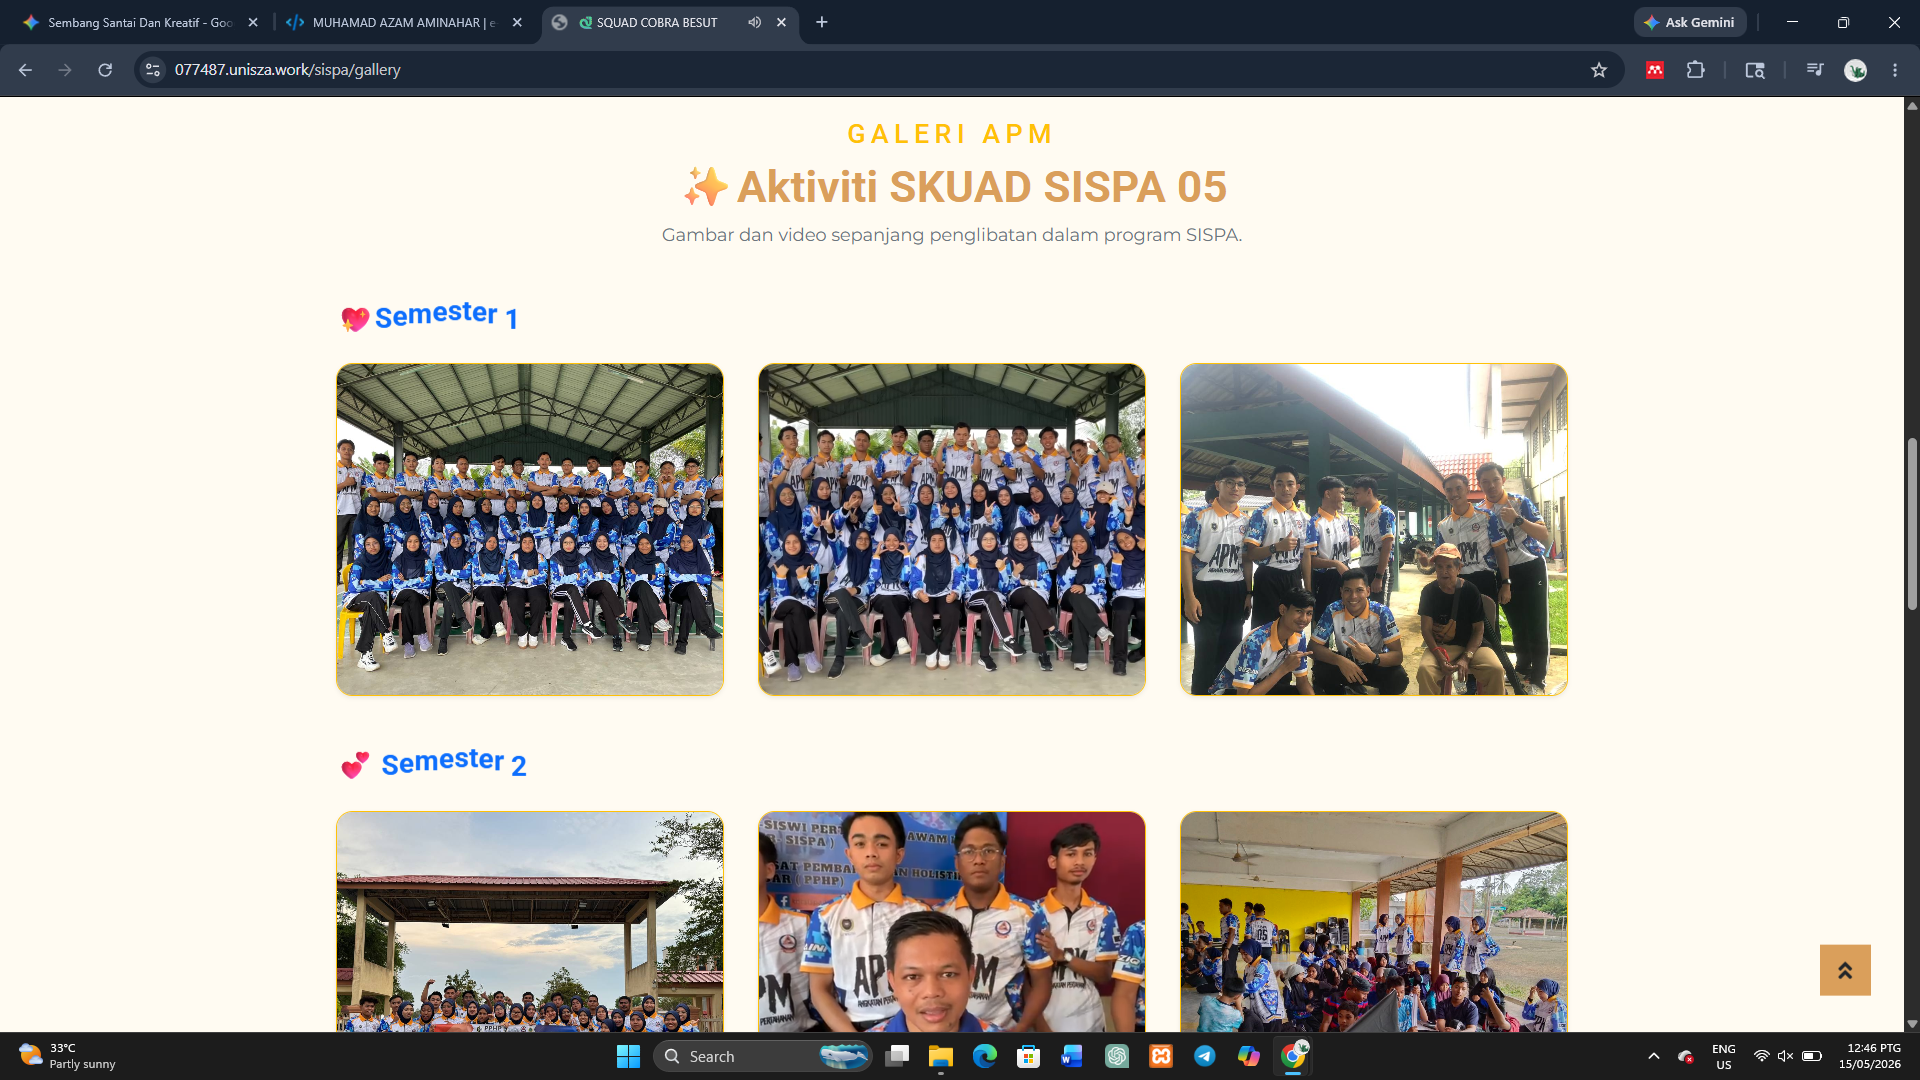Open the weather widget showing 33°C
Screen dimensions: 1920x1080
click(x=68, y=1056)
